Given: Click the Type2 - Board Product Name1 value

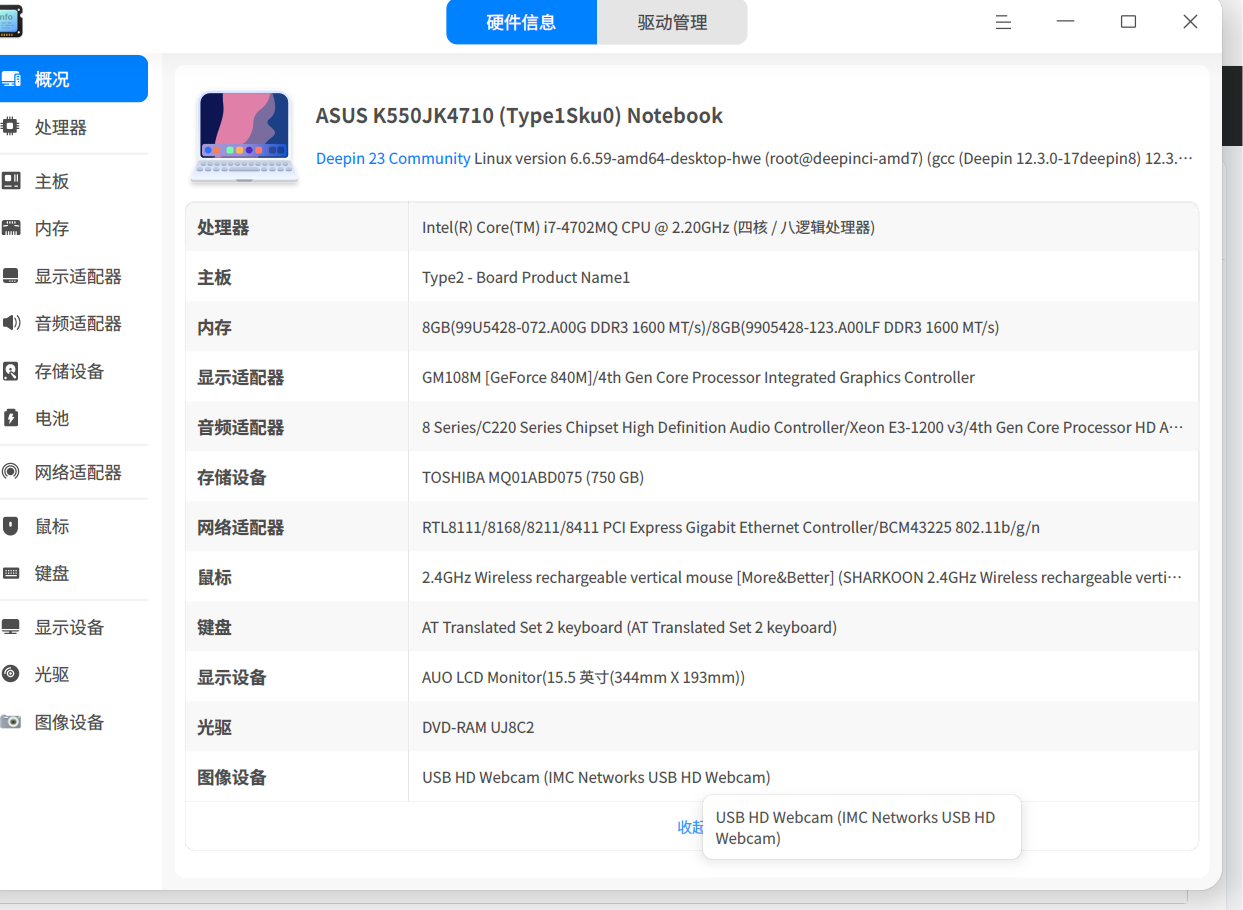Looking at the screenshot, I should click(526, 277).
